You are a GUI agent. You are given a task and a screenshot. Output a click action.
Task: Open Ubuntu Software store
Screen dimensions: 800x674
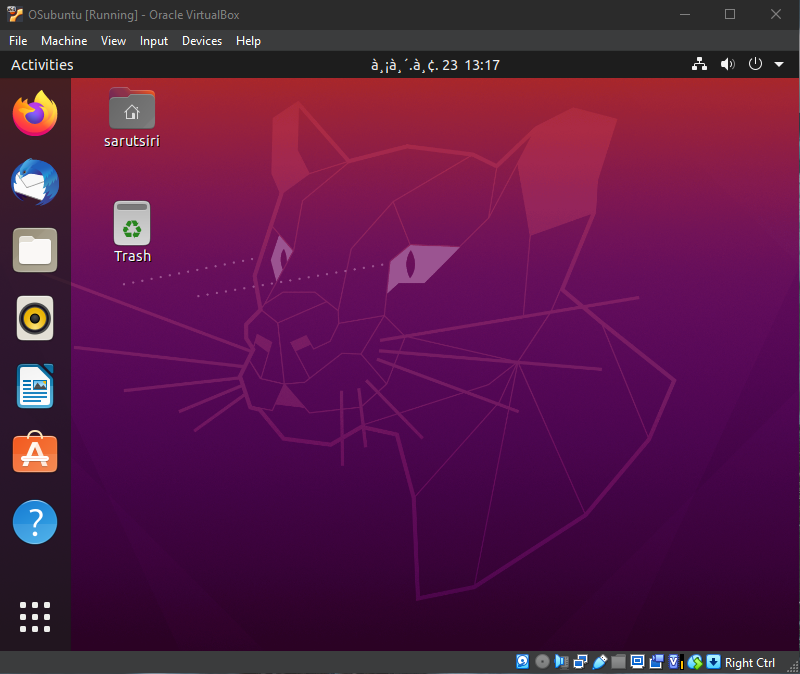35,454
